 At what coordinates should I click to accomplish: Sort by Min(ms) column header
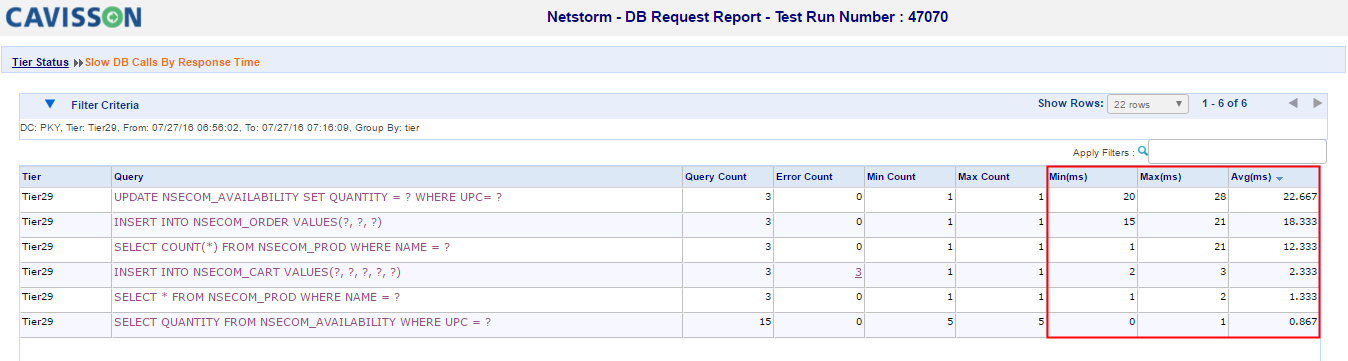pyautogui.click(x=1092, y=177)
